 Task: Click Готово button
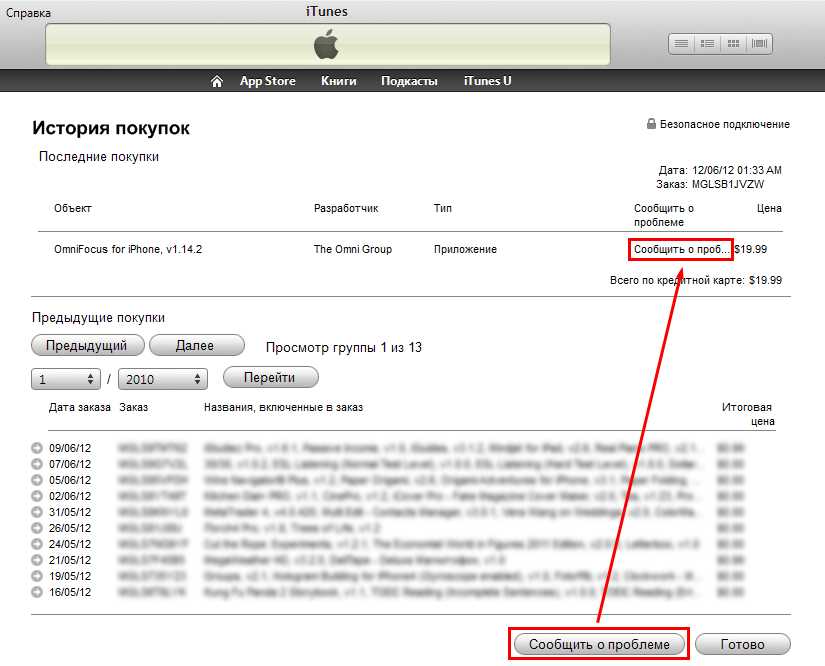[742, 644]
